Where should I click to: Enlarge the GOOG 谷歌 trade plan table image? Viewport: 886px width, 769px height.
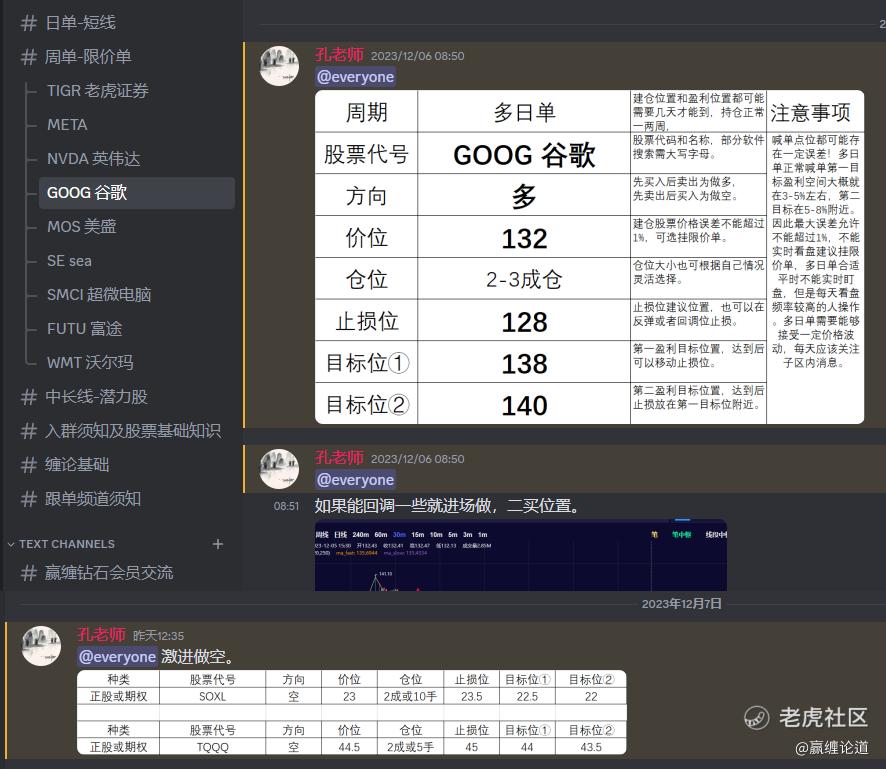pyautogui.click(x=589, y=257)
